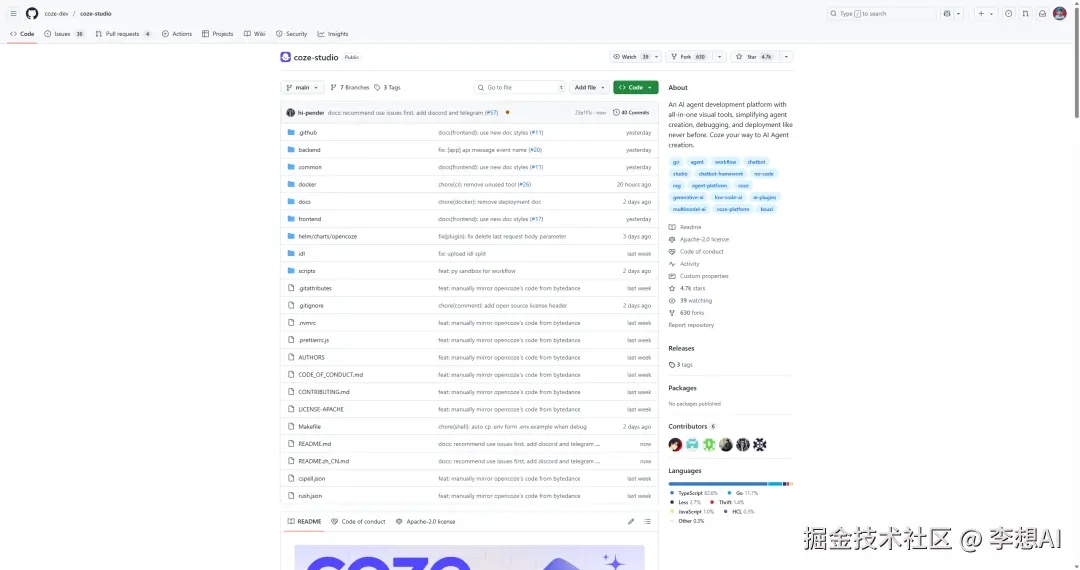The height and width of the screenshot is (570, 1080).
Task: Switch to the Projects tab
Action: coord(218,34)
